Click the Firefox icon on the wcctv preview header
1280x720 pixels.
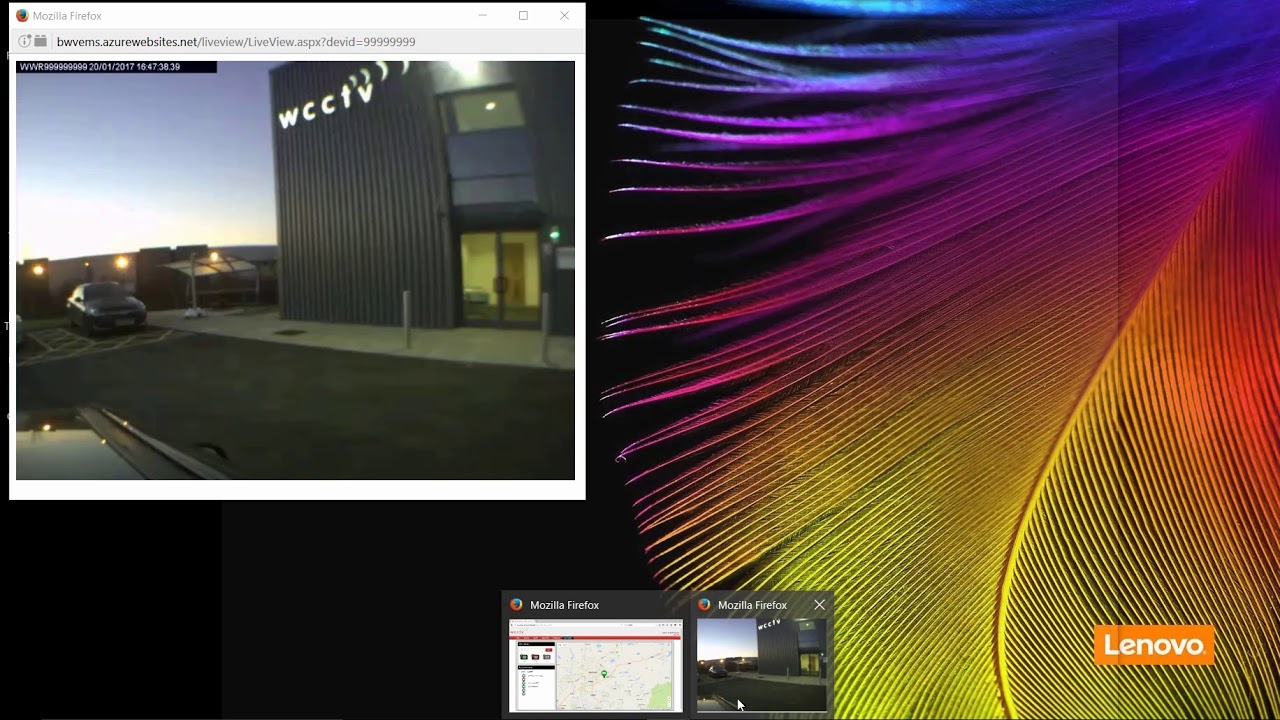[x=704, y=605]
